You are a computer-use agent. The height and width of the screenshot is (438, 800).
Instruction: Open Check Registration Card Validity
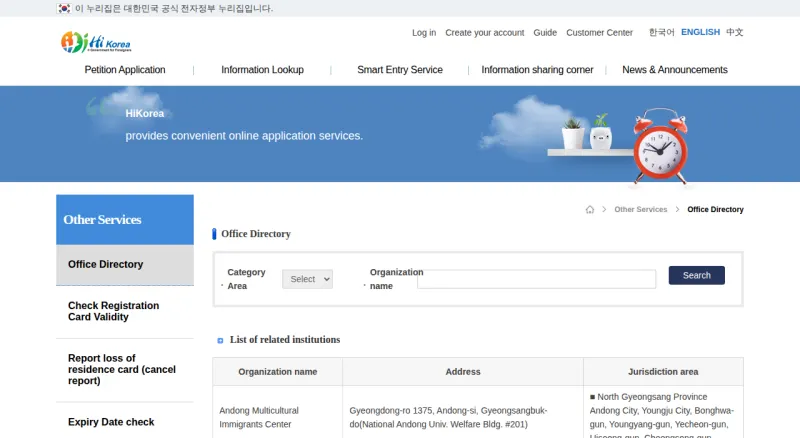(125, 311)
